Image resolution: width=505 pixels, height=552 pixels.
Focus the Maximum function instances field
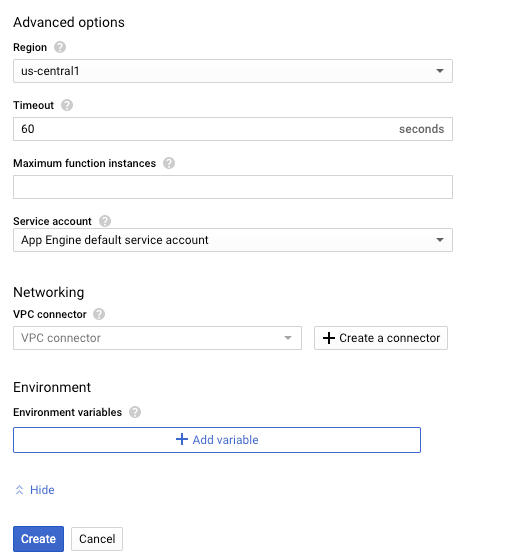233,187
